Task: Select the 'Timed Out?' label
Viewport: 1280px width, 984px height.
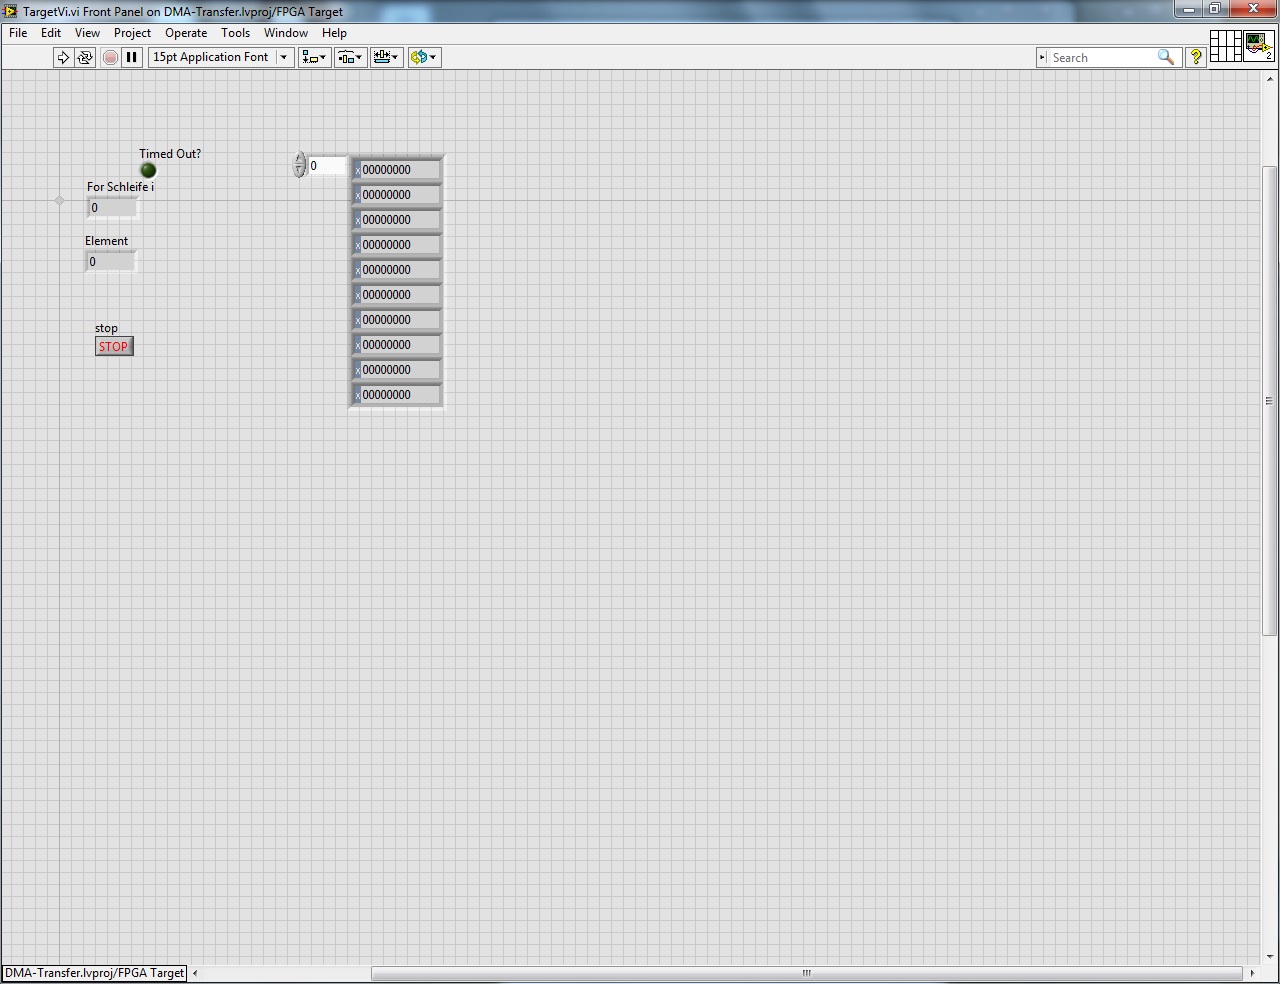Action: tap(170, 154)
